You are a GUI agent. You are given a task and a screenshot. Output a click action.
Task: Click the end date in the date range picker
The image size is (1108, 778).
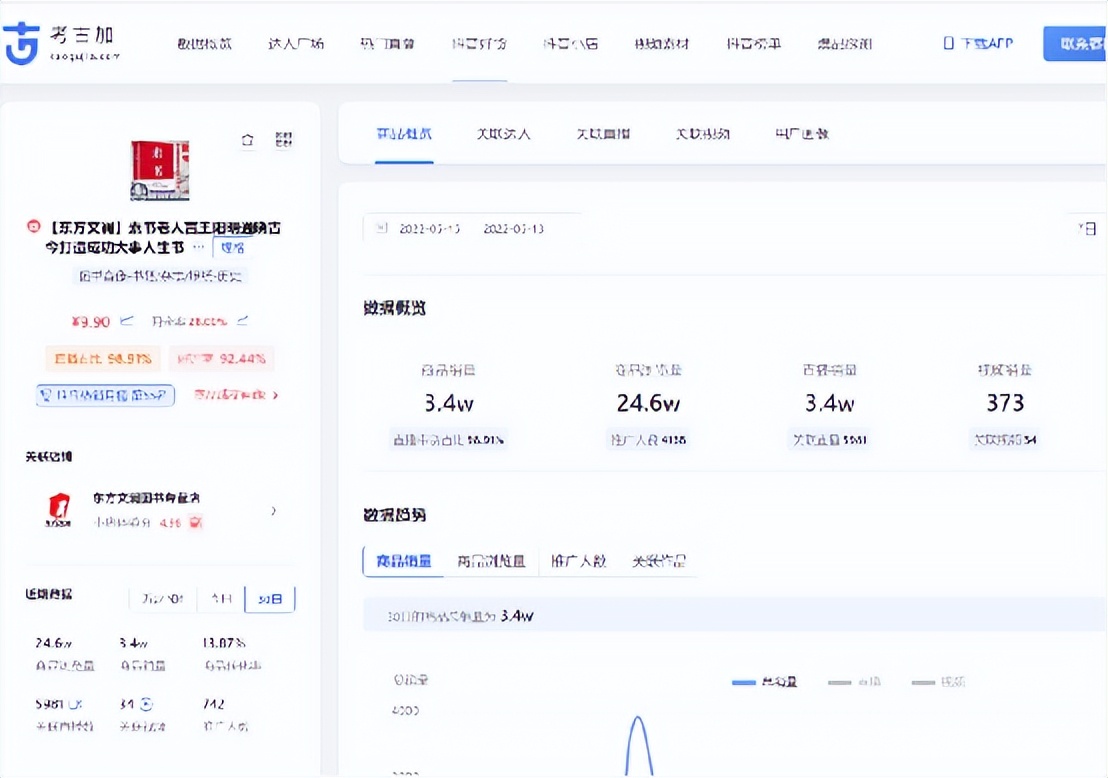pyautogui.click(x=514, y=229)
